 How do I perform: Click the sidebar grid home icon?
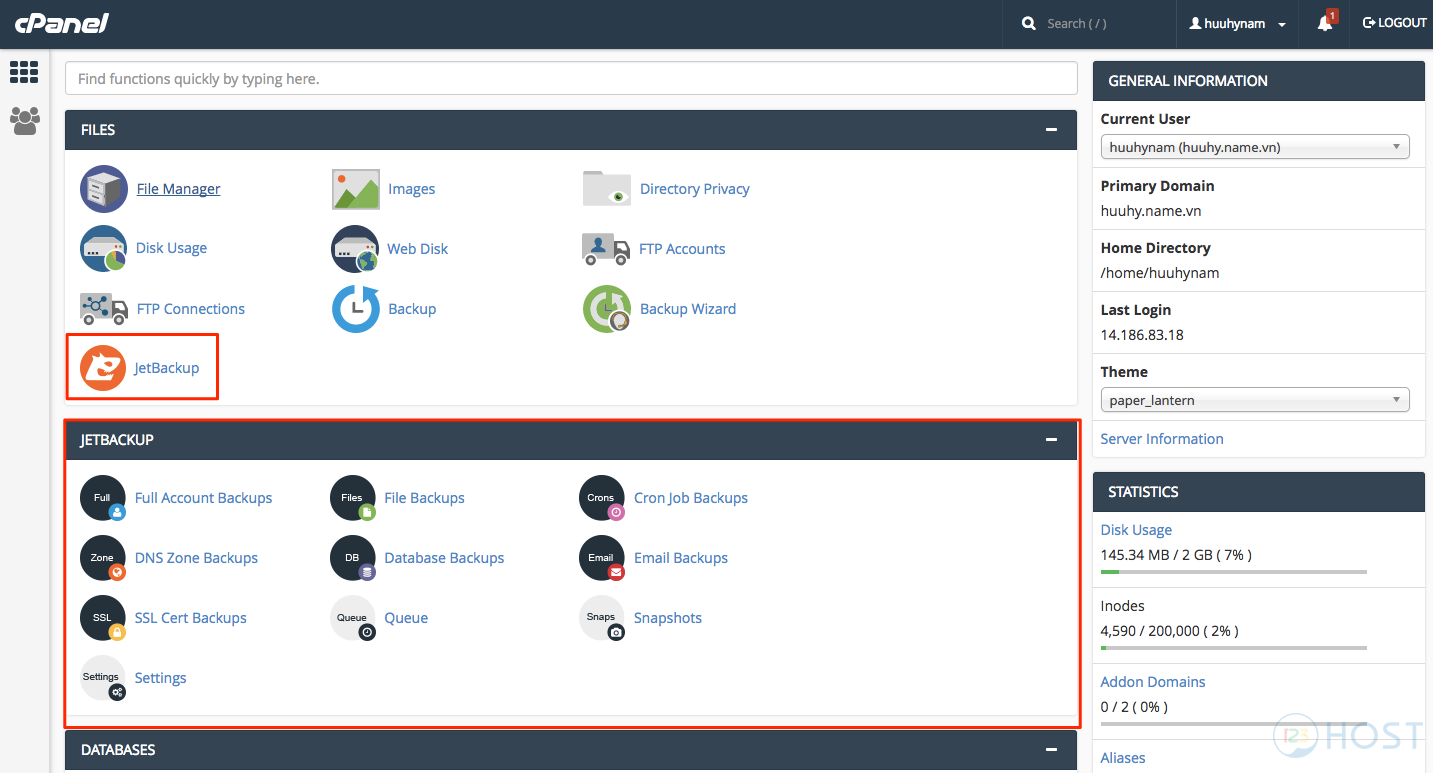(24, 72)
